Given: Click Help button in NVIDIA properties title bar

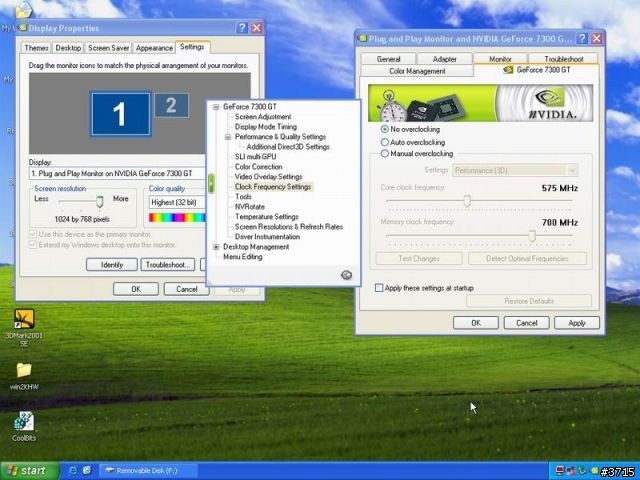Looking at the screenshot, I should pos(582,38).
